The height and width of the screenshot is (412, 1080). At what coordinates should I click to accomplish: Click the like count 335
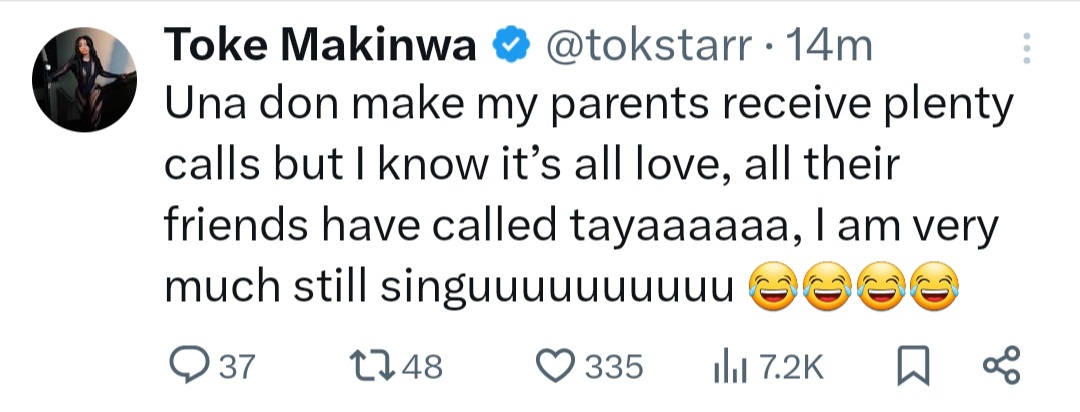point(612,367)
